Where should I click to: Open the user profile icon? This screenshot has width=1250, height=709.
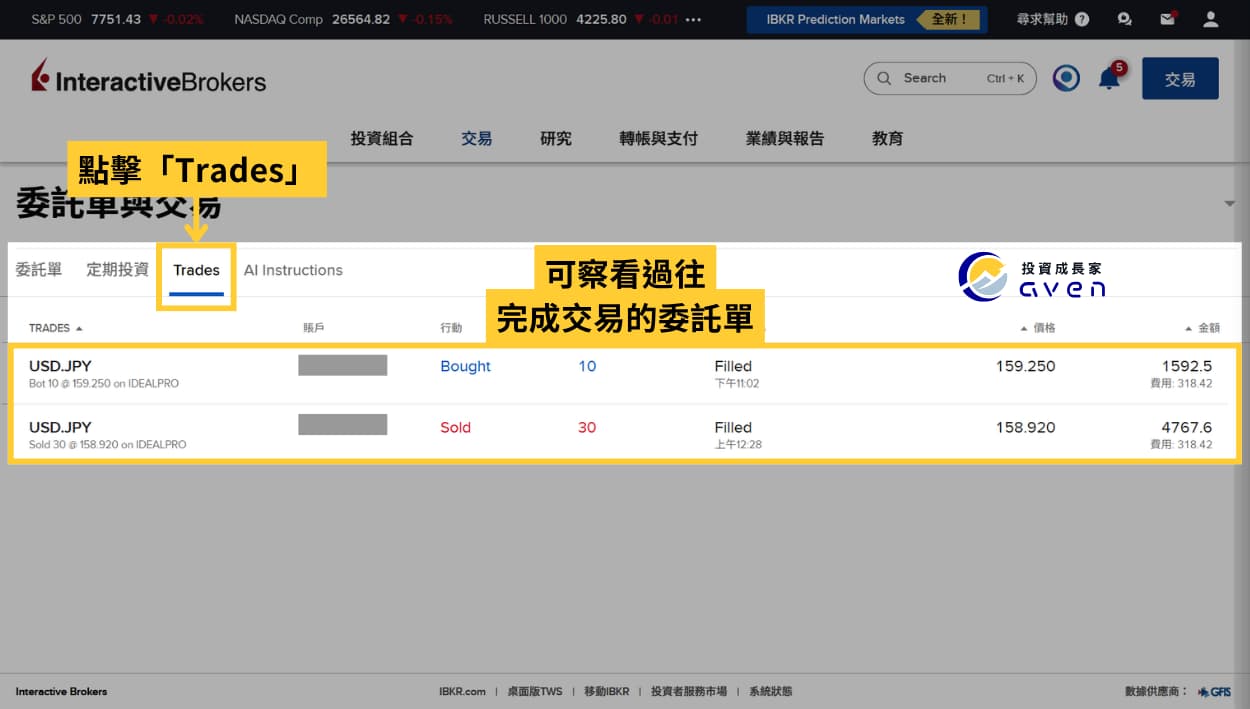(1210, 19)
